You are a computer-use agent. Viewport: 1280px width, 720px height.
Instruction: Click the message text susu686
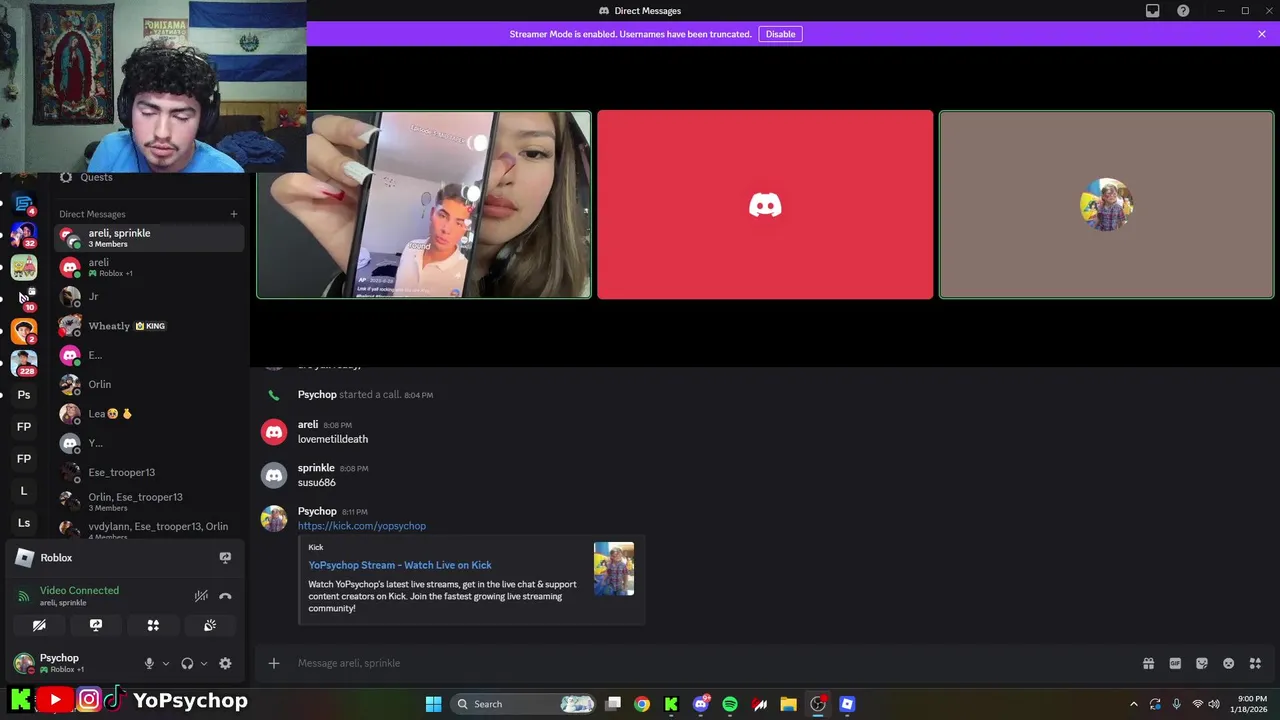click(317, 483)
